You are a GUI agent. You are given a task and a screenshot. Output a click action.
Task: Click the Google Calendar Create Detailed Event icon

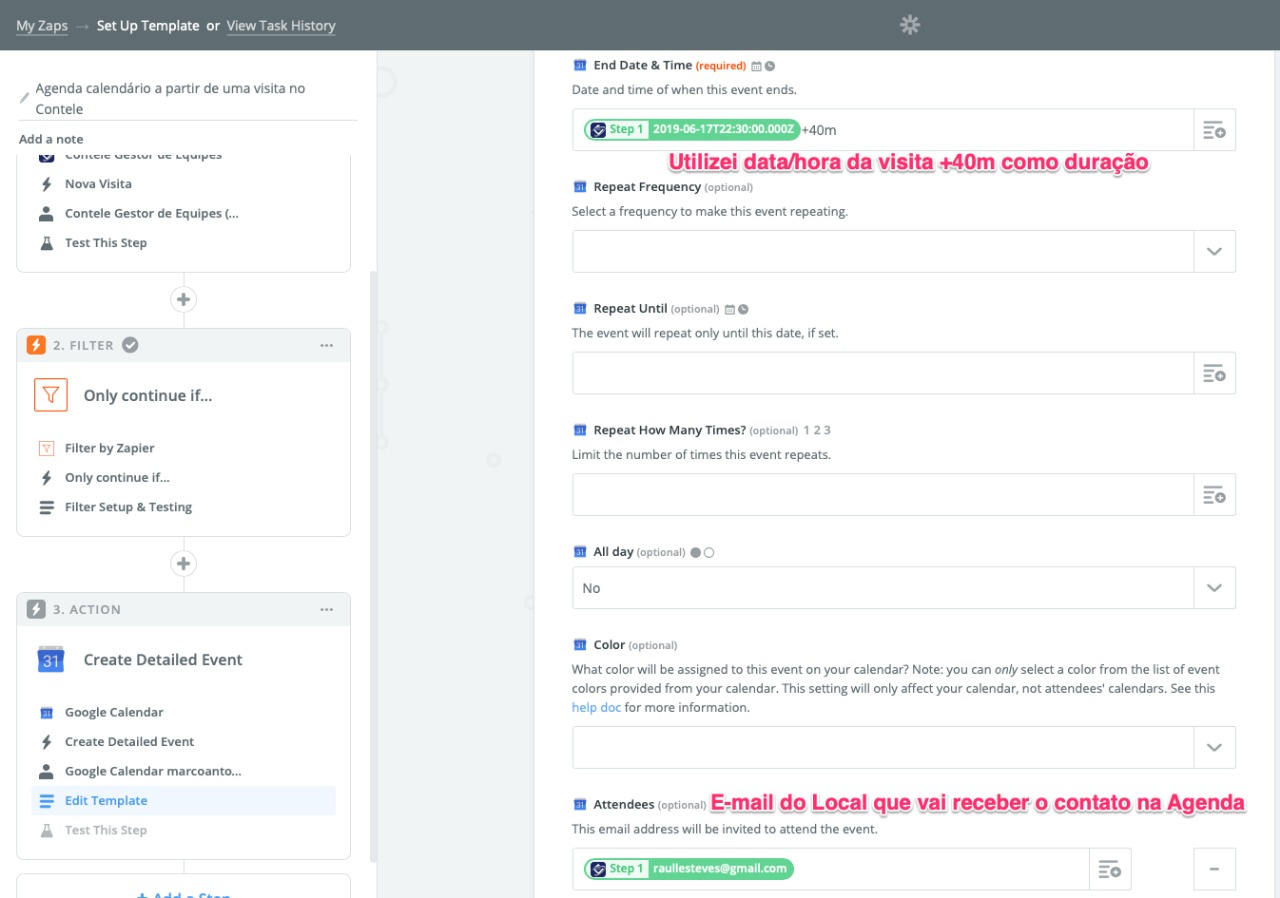(x=51, y=660)
